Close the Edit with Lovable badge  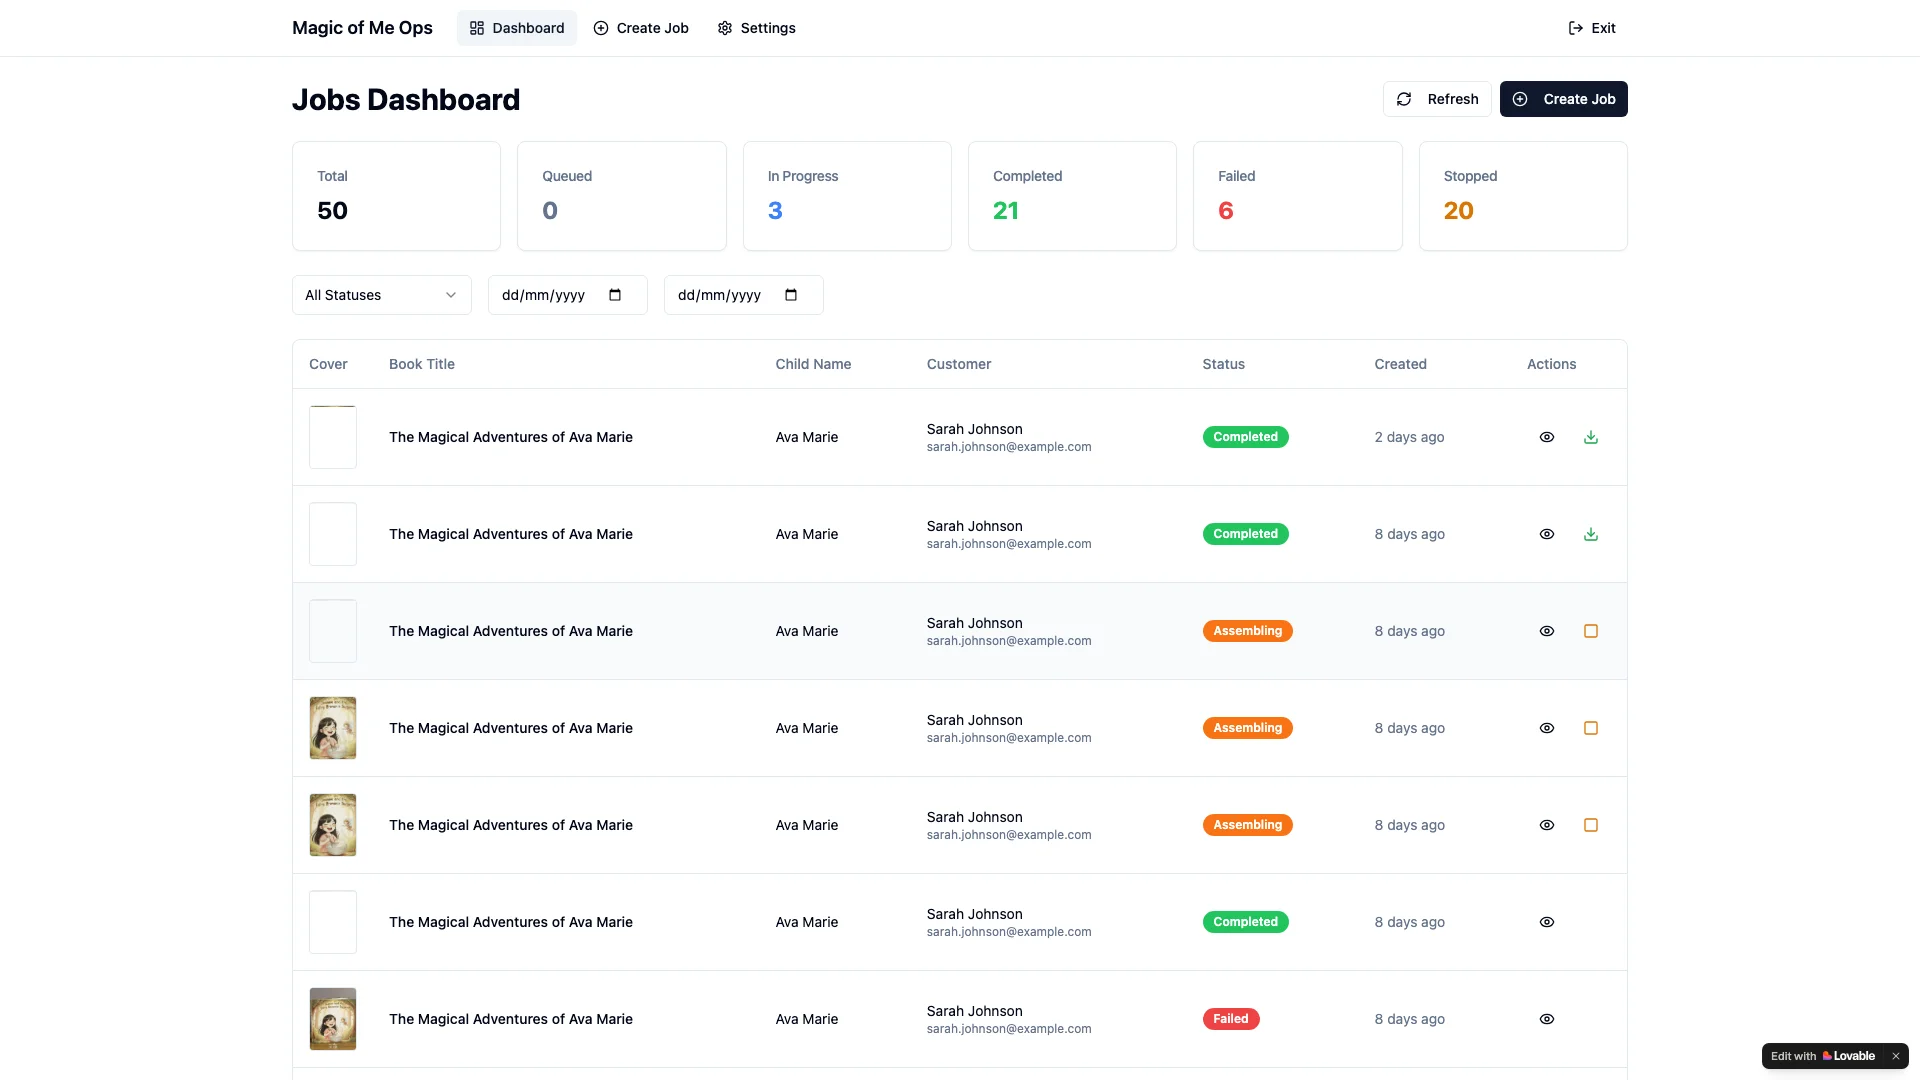pyautogui.click(x=1895, y=1056)
